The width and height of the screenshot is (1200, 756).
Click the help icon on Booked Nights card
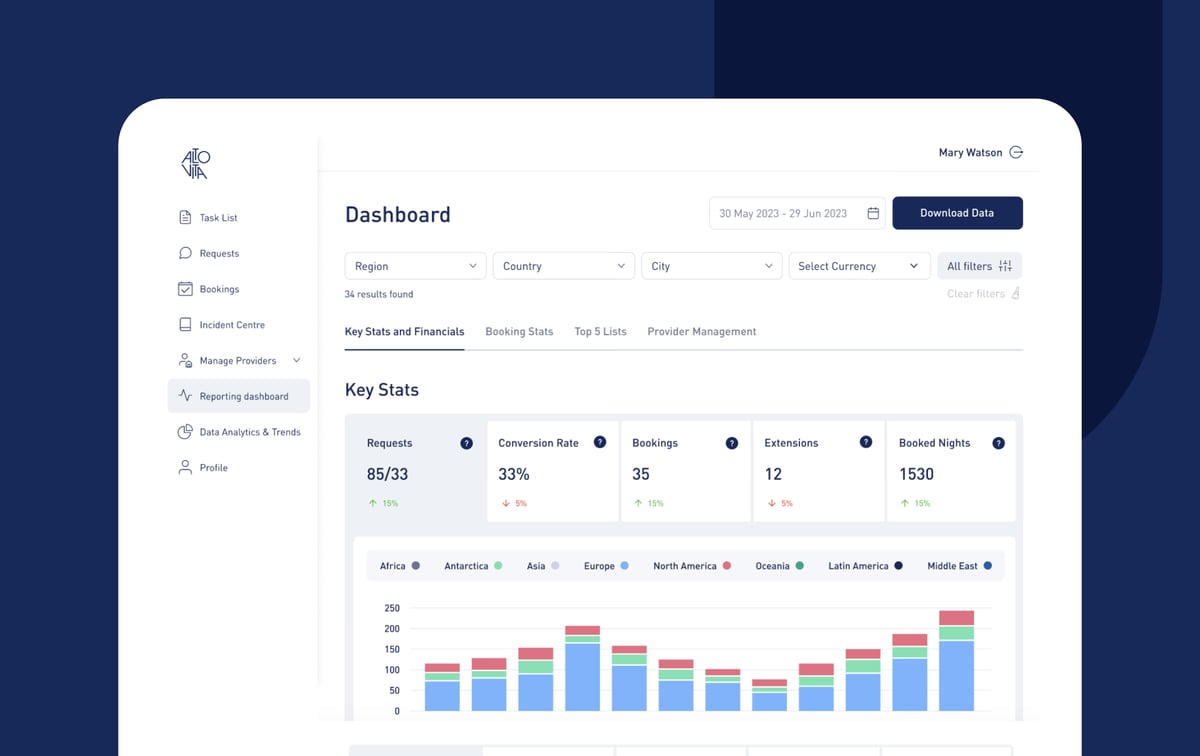pos(998,443)
